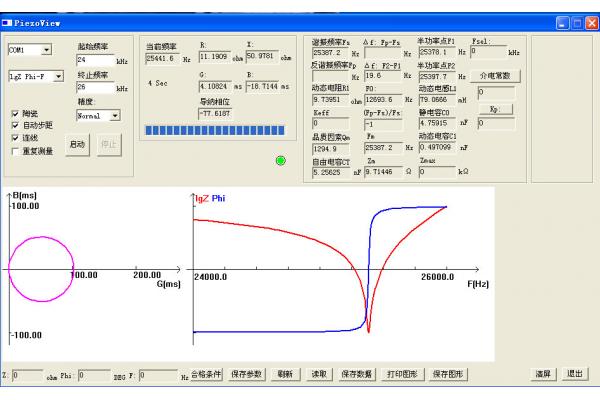Focus the 起始频率 field showing 24
Viewport: 600px width, 400px height.
click(x=96, y=60)
